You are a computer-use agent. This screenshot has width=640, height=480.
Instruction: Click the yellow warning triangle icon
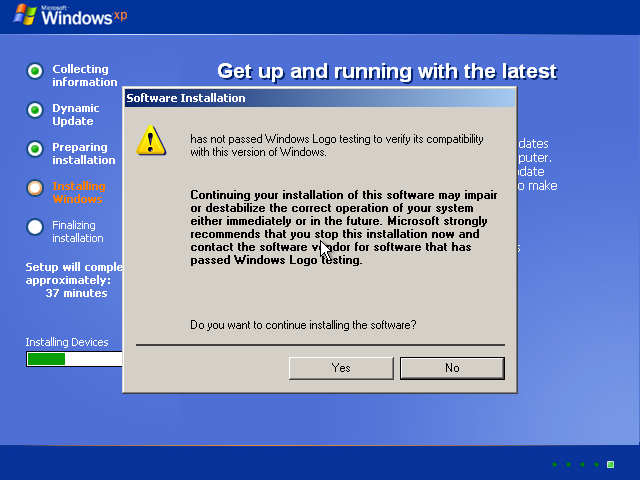click(151, 140)
